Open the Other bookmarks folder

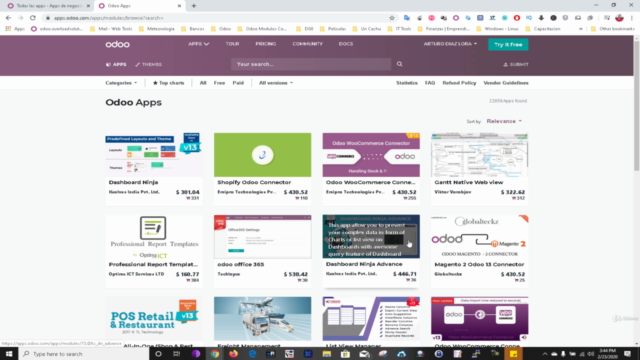click(x=613, y=29)
